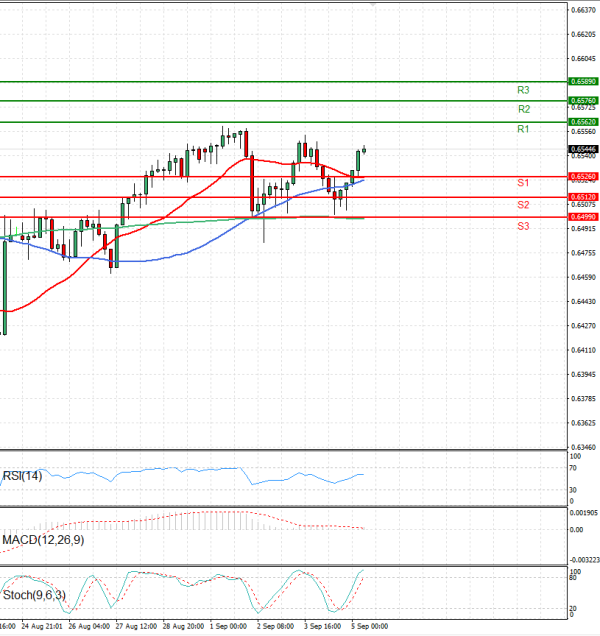Viewport: 600px width, 636px height.
Task: Select the red 0.64990 price tag
Action: pyautogui.click(x=583, y=217)
